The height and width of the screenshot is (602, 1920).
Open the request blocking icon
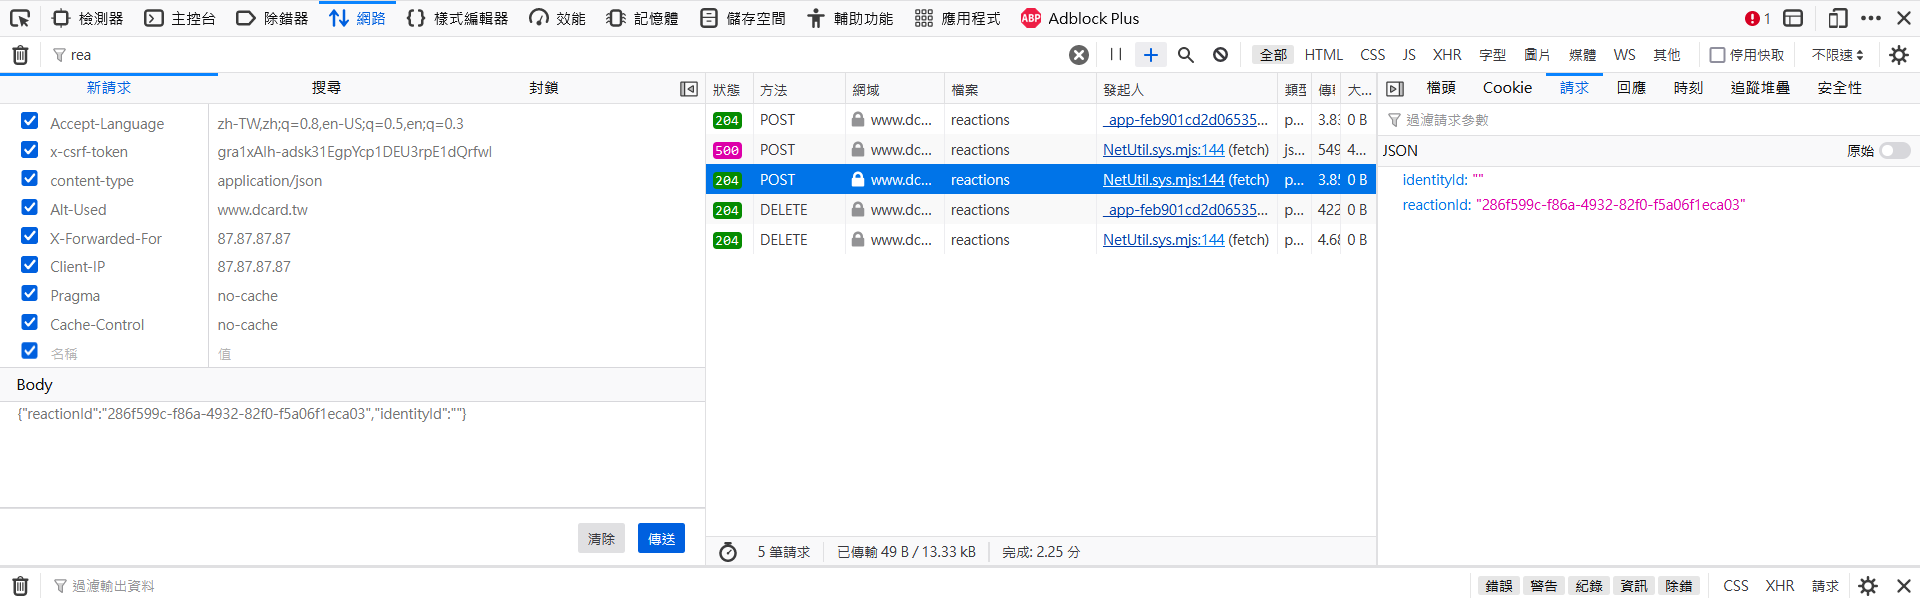[x=1221, y=55]
